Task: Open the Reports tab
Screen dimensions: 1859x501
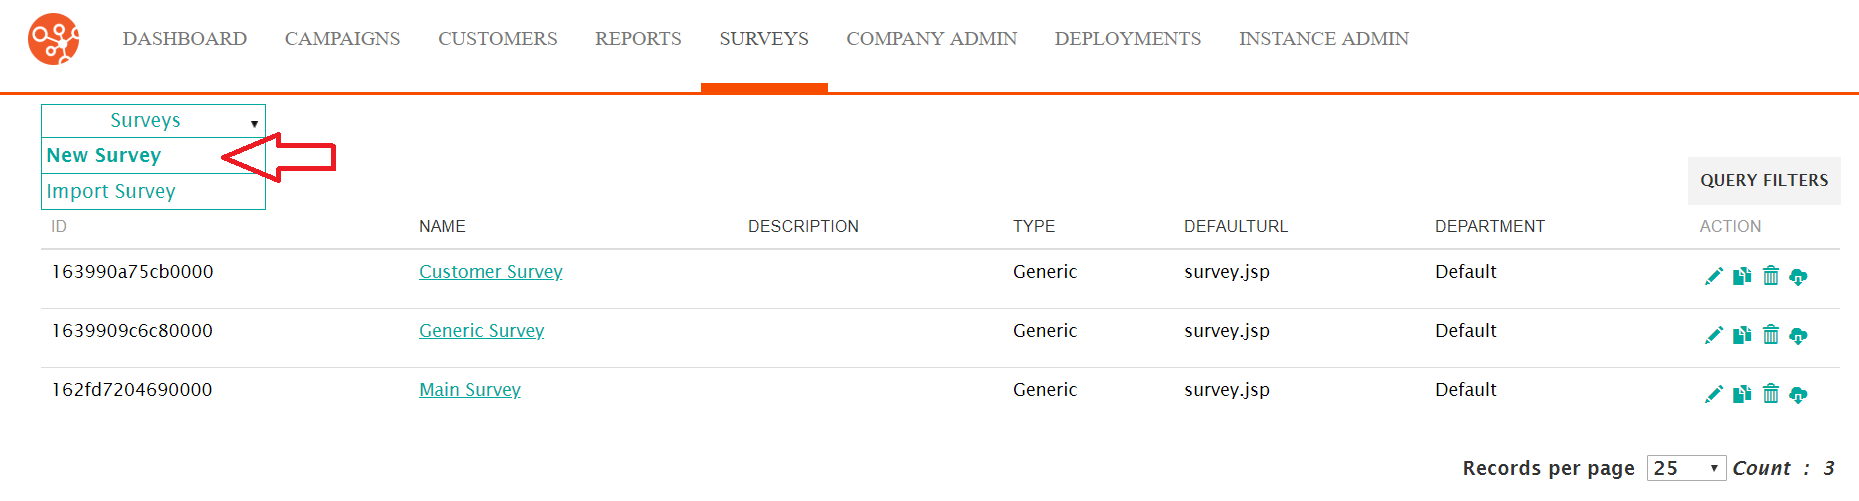Action: tap(638, 39)
